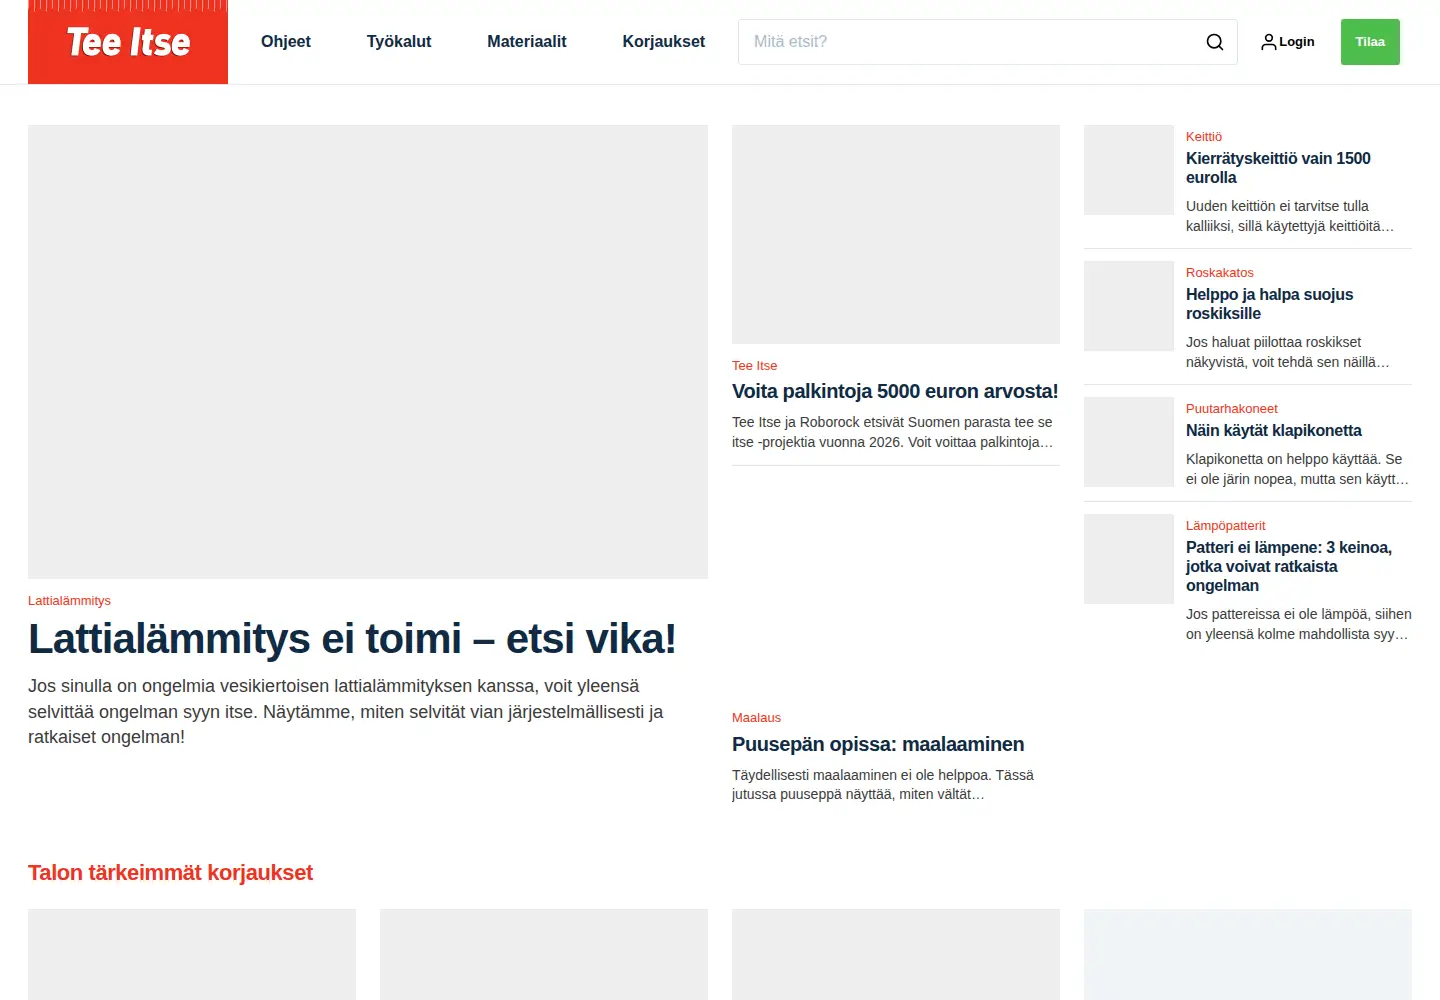The width and height of the screenshot is (1440, 1000).
Task: Click the Roskakatos category label
Action: click(1219, 273)
